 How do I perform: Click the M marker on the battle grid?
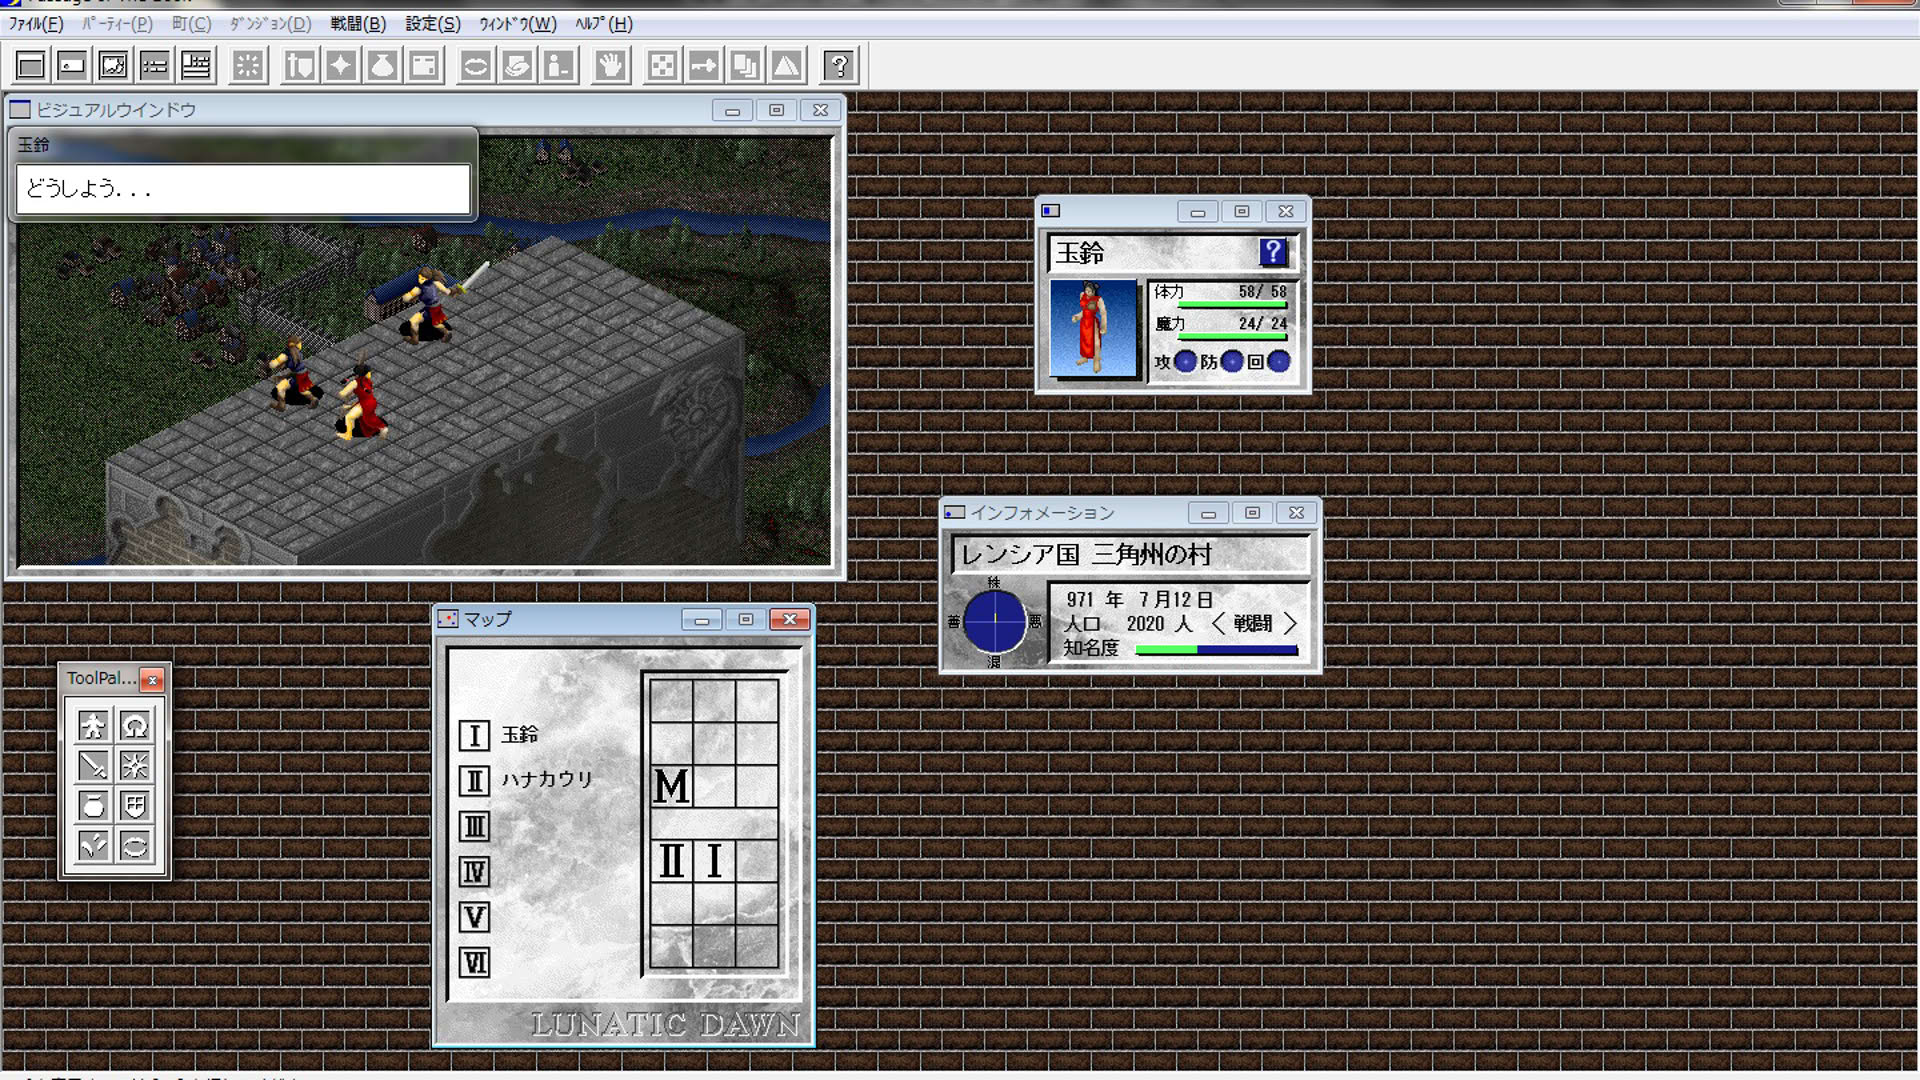tap(671, 787)
